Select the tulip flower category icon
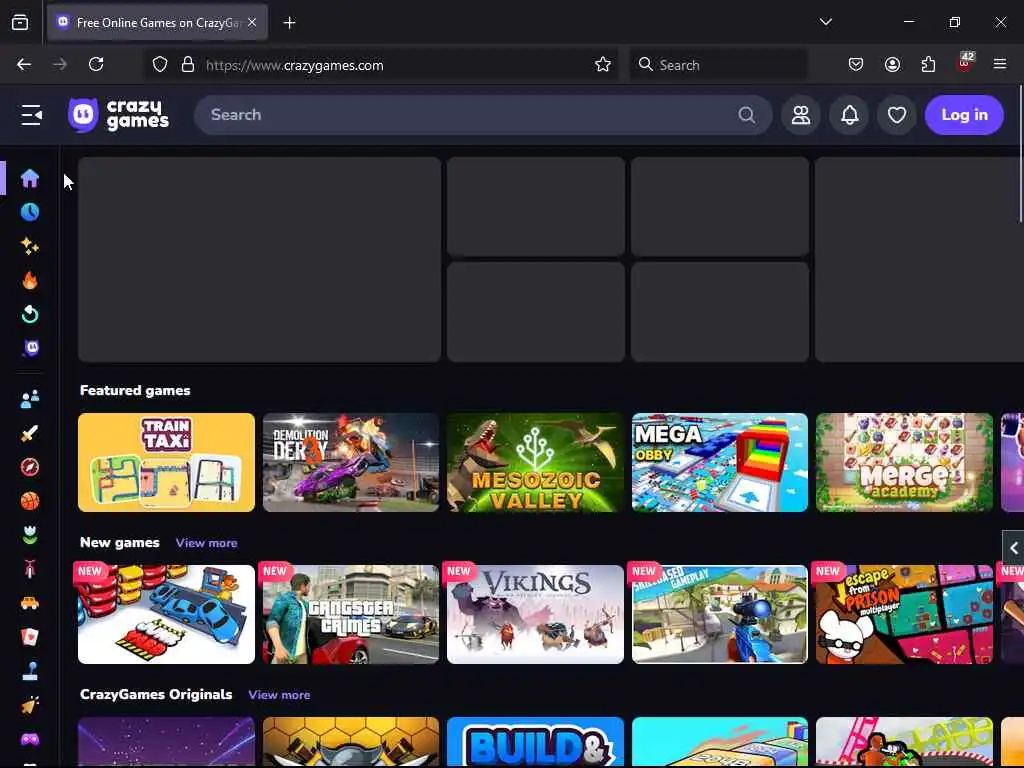This screenshot has height=768, width=1024. [x=29, y=535]
